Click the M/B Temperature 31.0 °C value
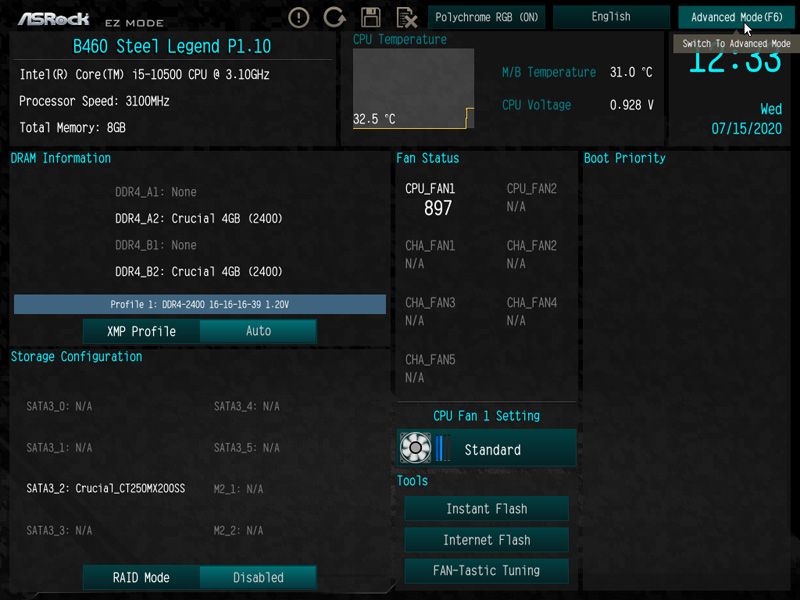This screenshot has height=600, width=800. point(631,72)
